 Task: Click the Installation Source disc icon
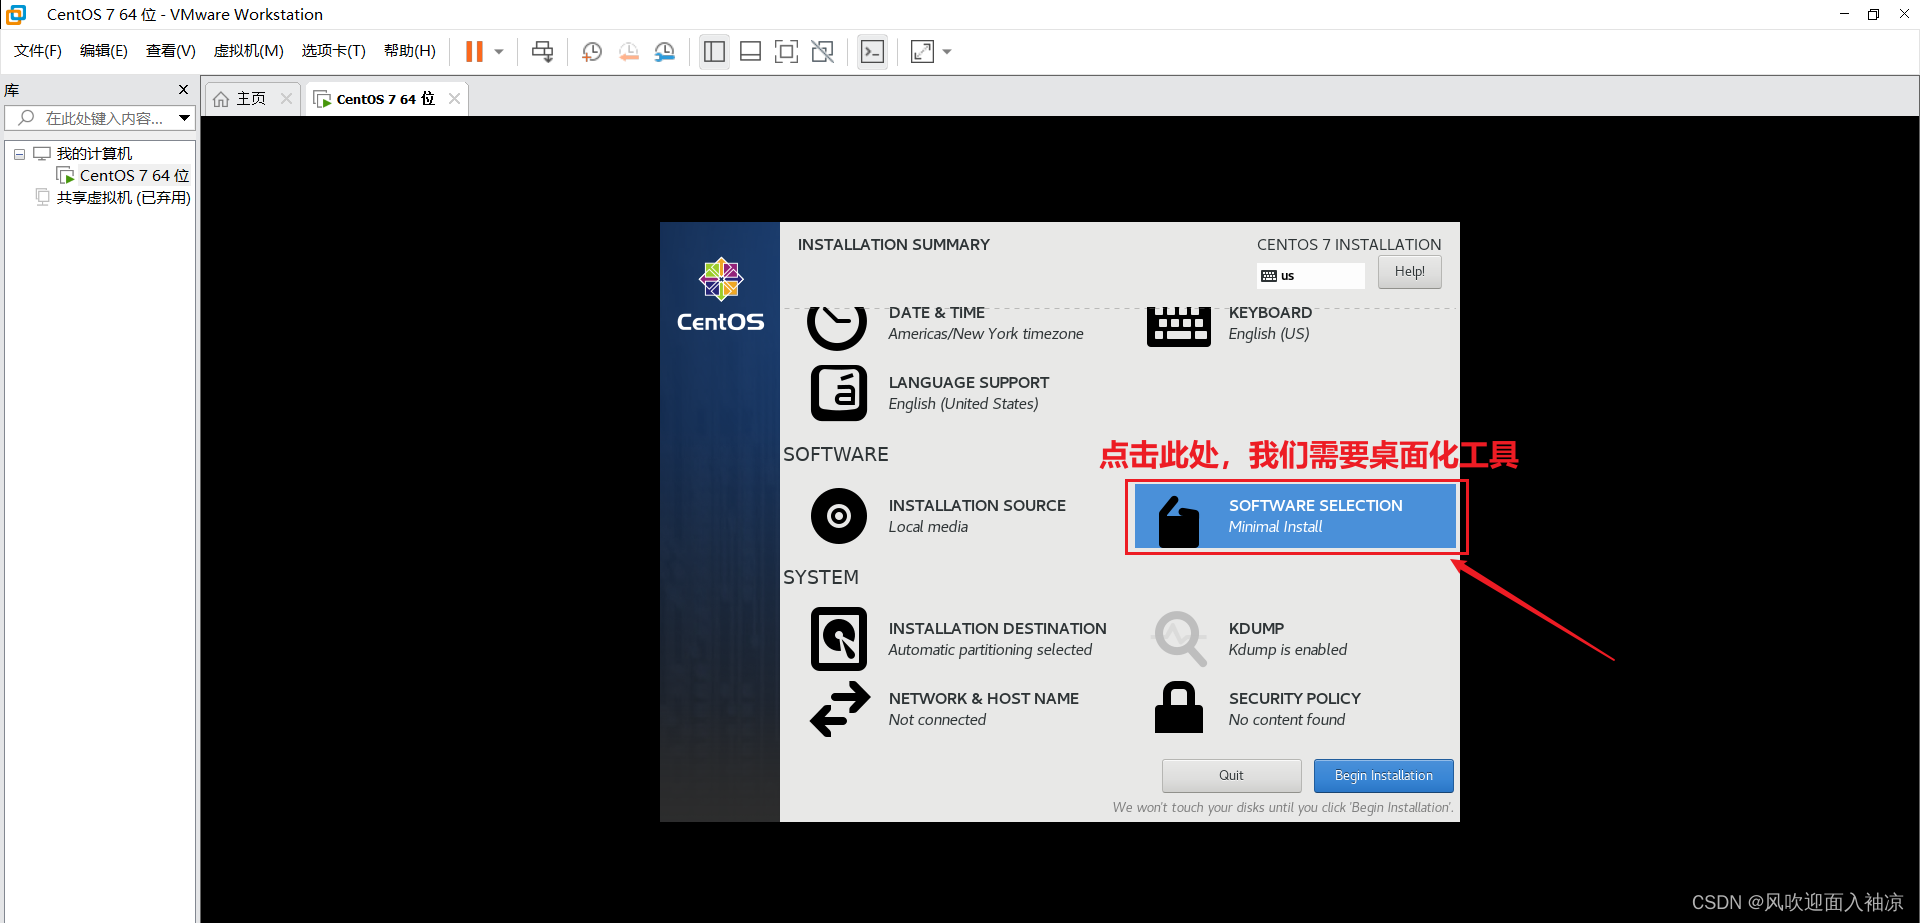click(x=838, y=516)
